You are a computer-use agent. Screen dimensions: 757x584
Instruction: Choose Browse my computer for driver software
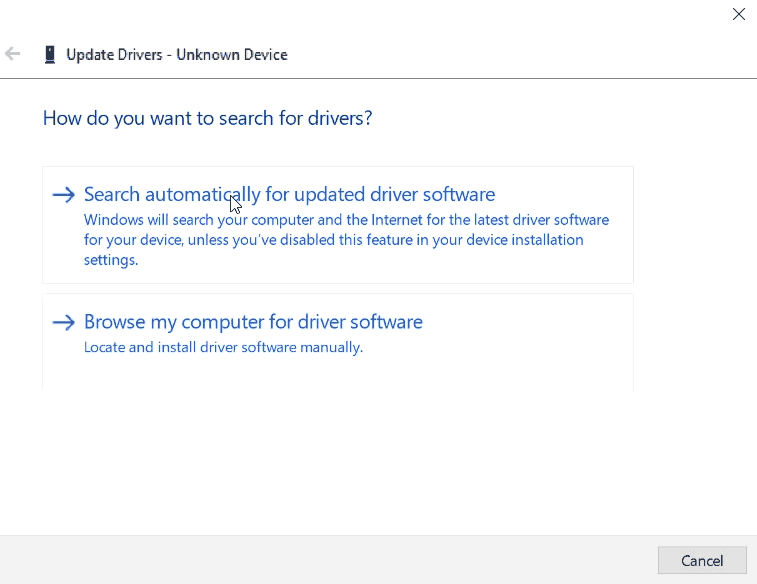click(337, 342)
